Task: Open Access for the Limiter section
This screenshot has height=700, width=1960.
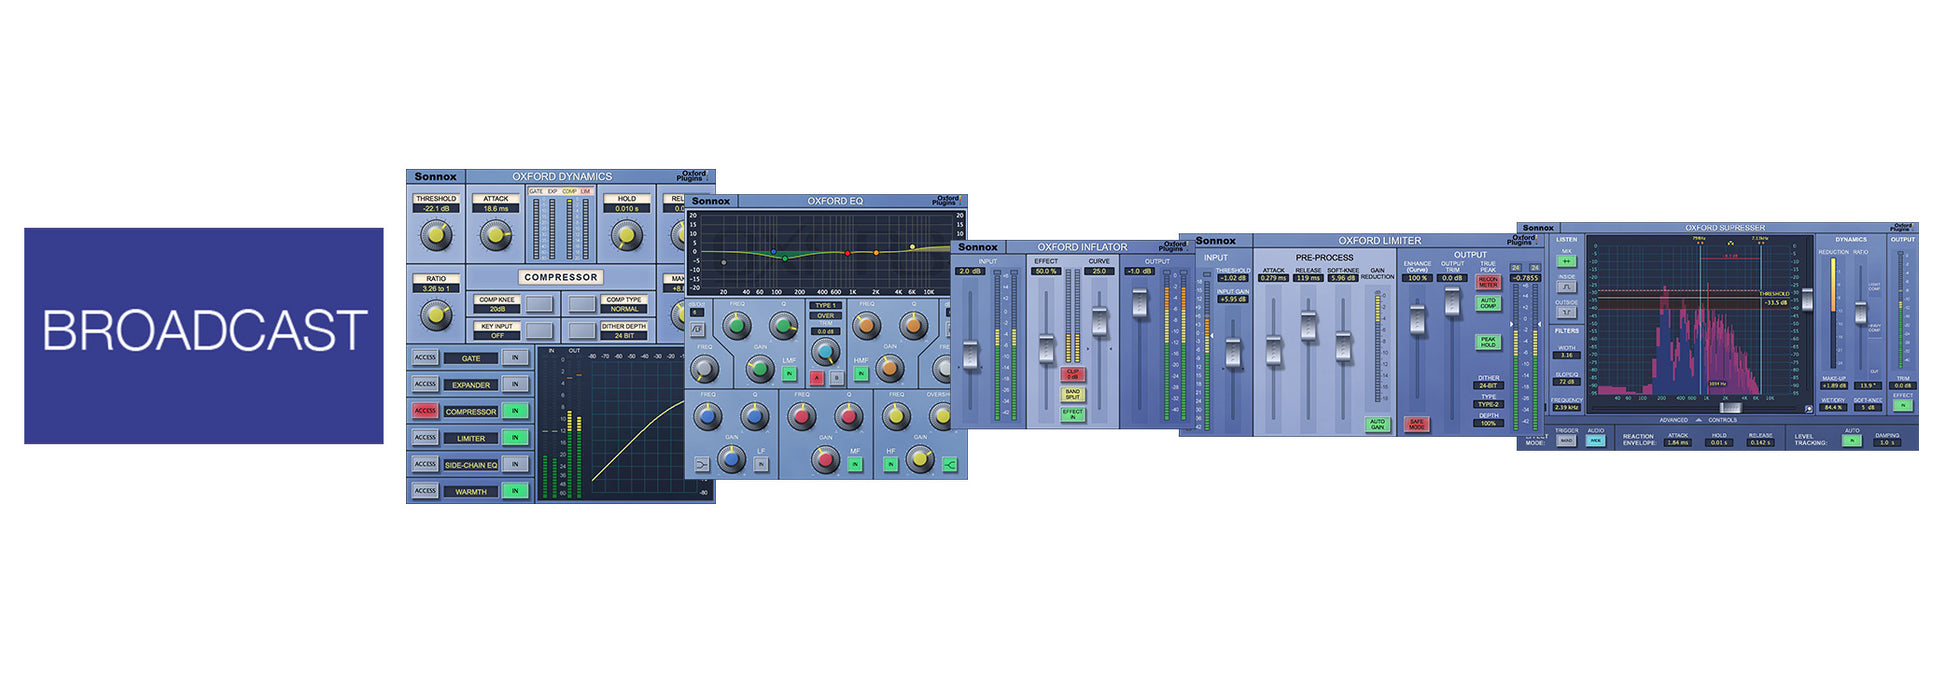Action: 425,438
